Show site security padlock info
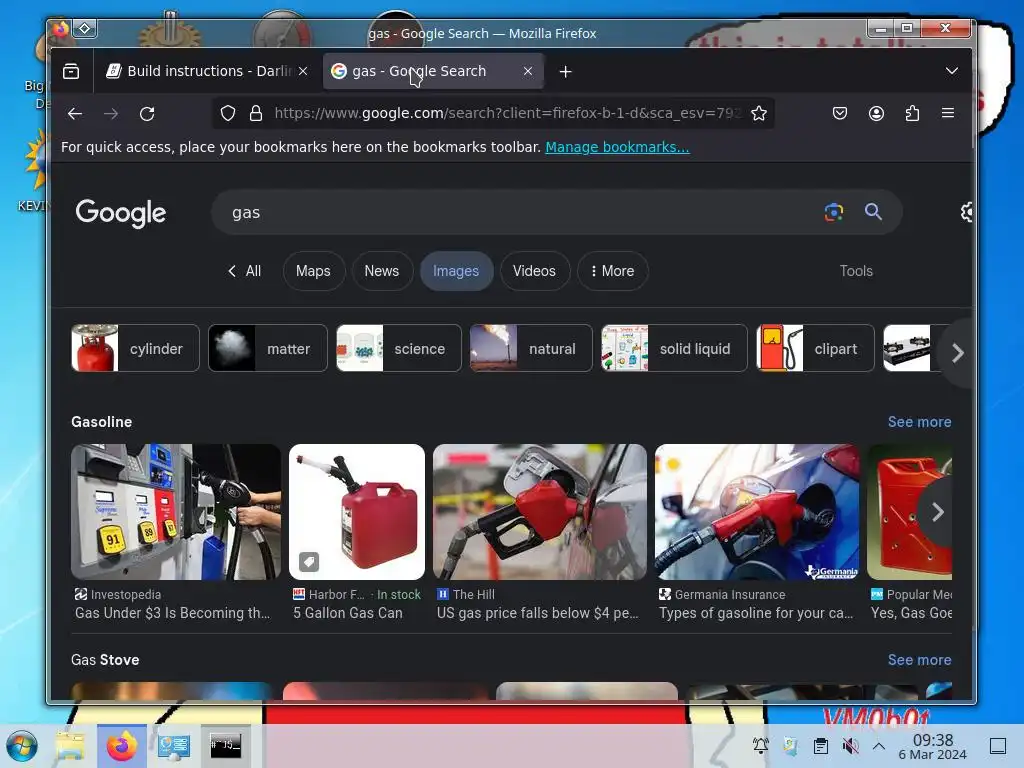Viewport: 1024px width, 768px height. [x=256, y=114]
